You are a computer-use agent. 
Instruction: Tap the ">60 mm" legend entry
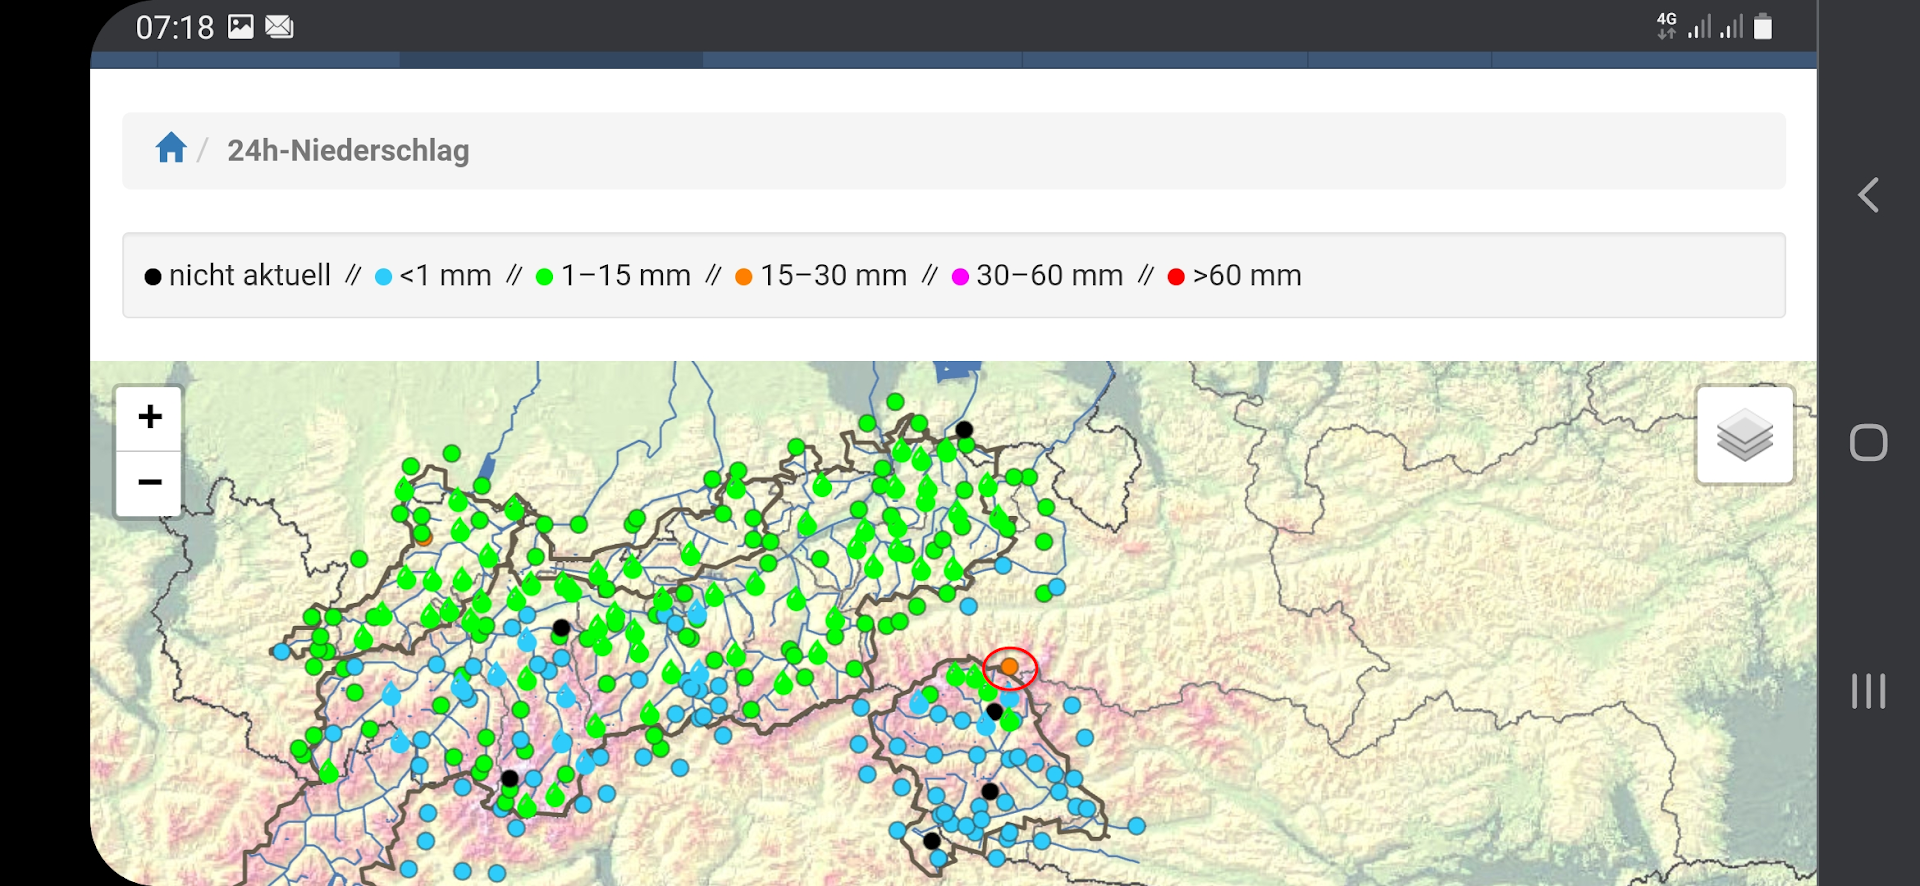click(x=1234, y=275)
